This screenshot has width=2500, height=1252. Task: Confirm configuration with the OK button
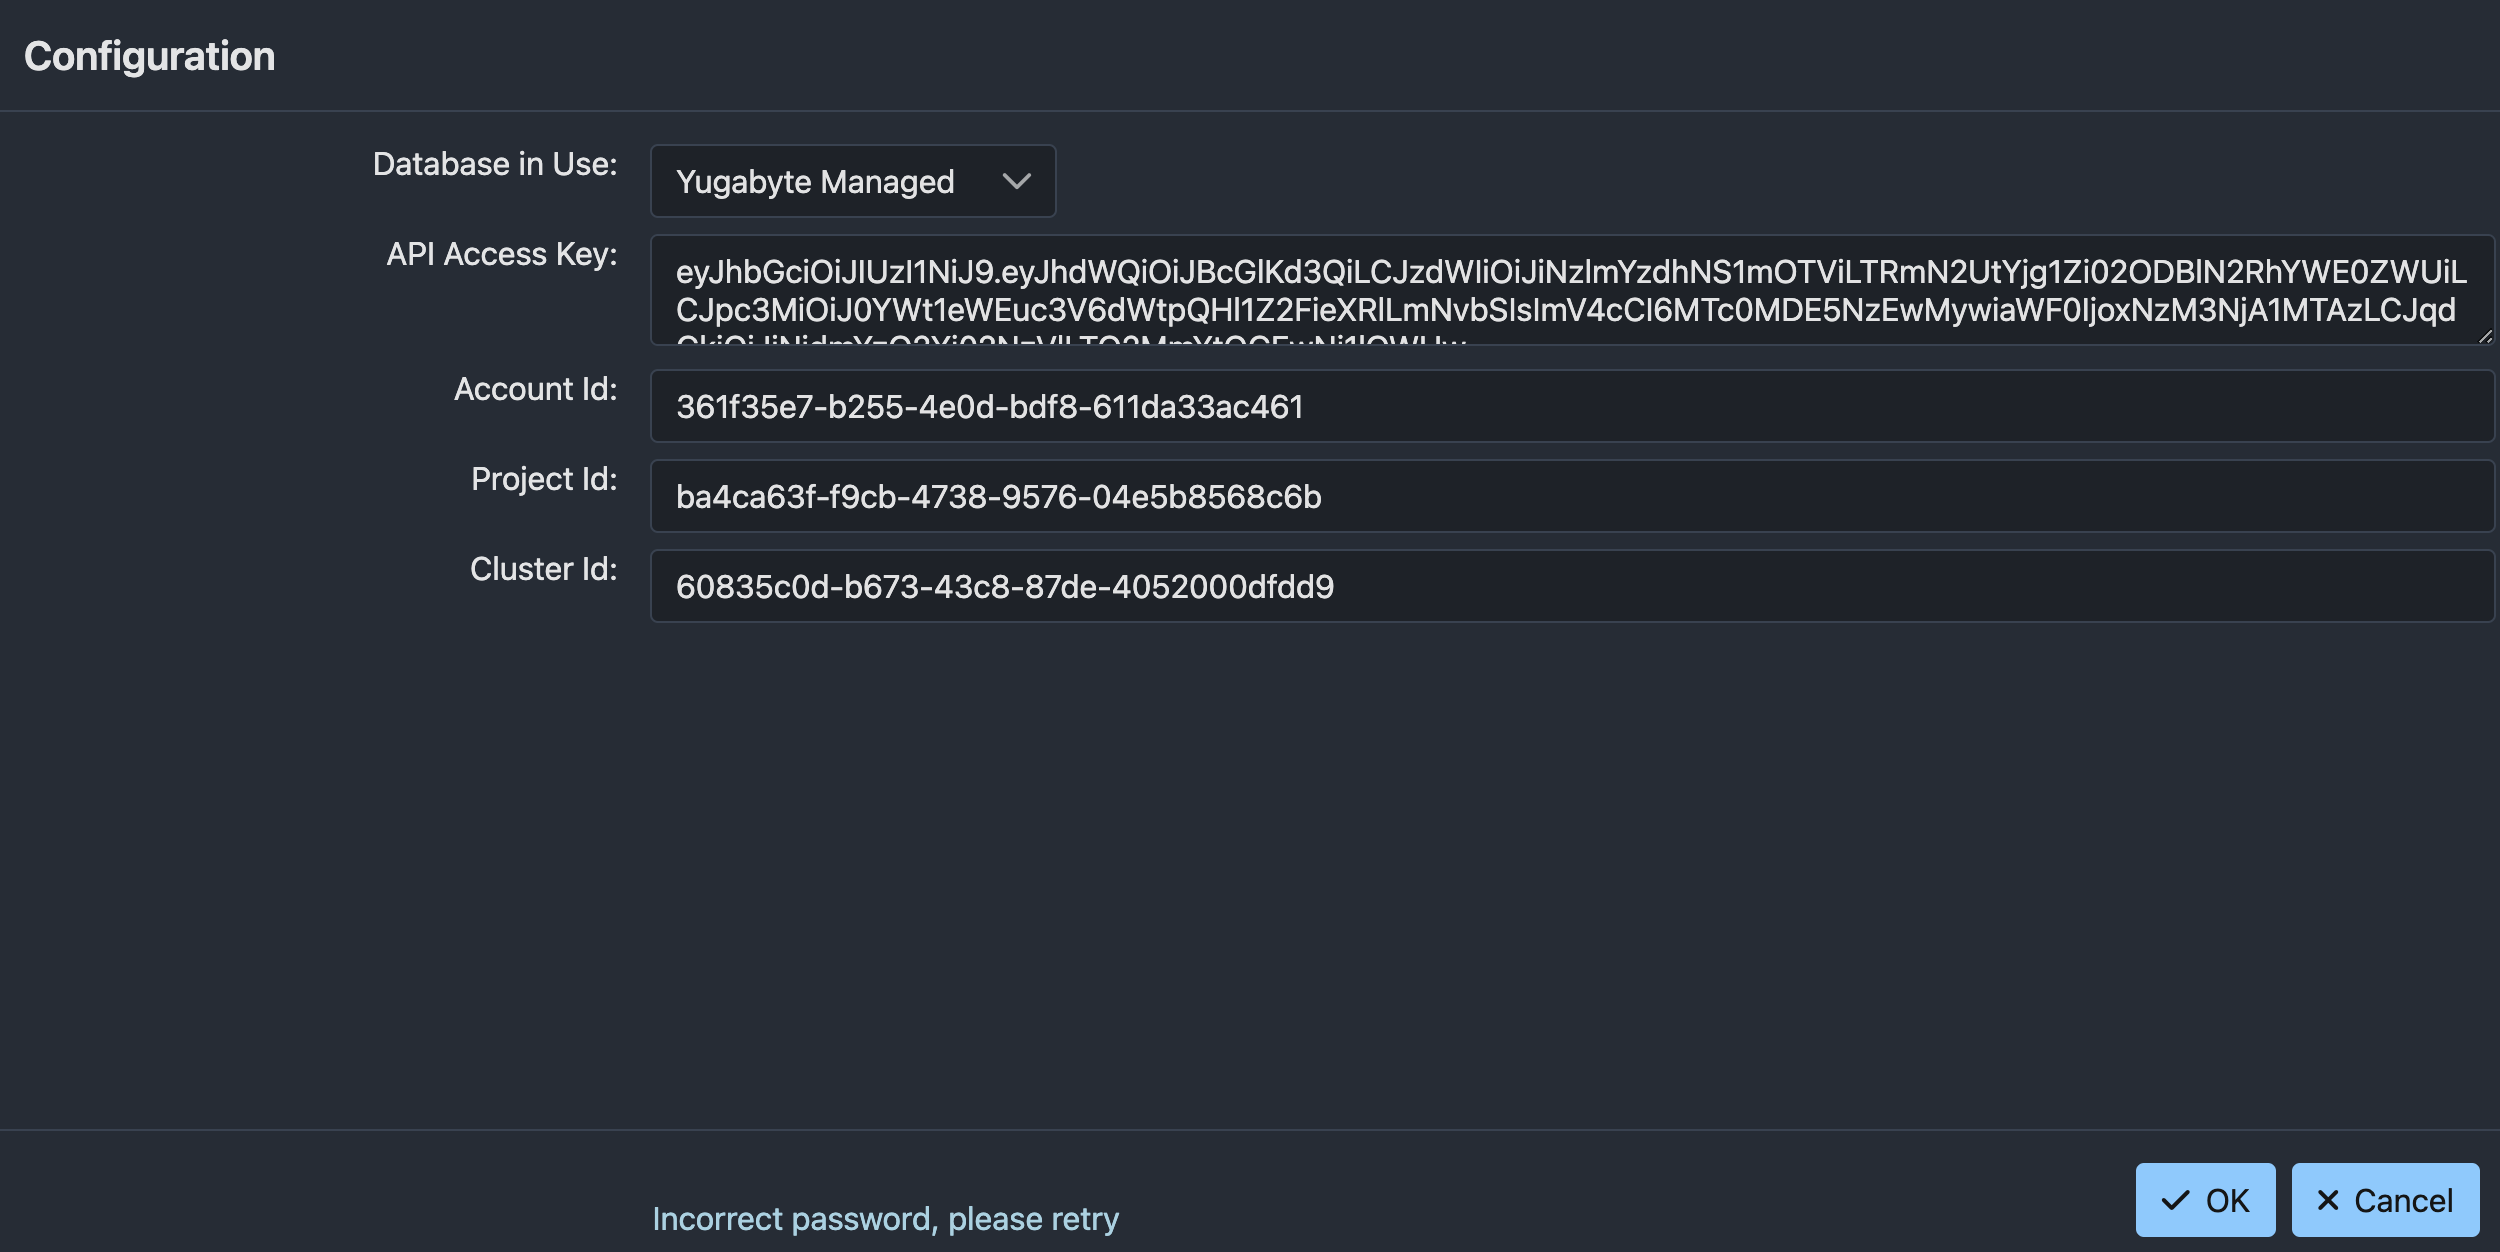2205,1200
